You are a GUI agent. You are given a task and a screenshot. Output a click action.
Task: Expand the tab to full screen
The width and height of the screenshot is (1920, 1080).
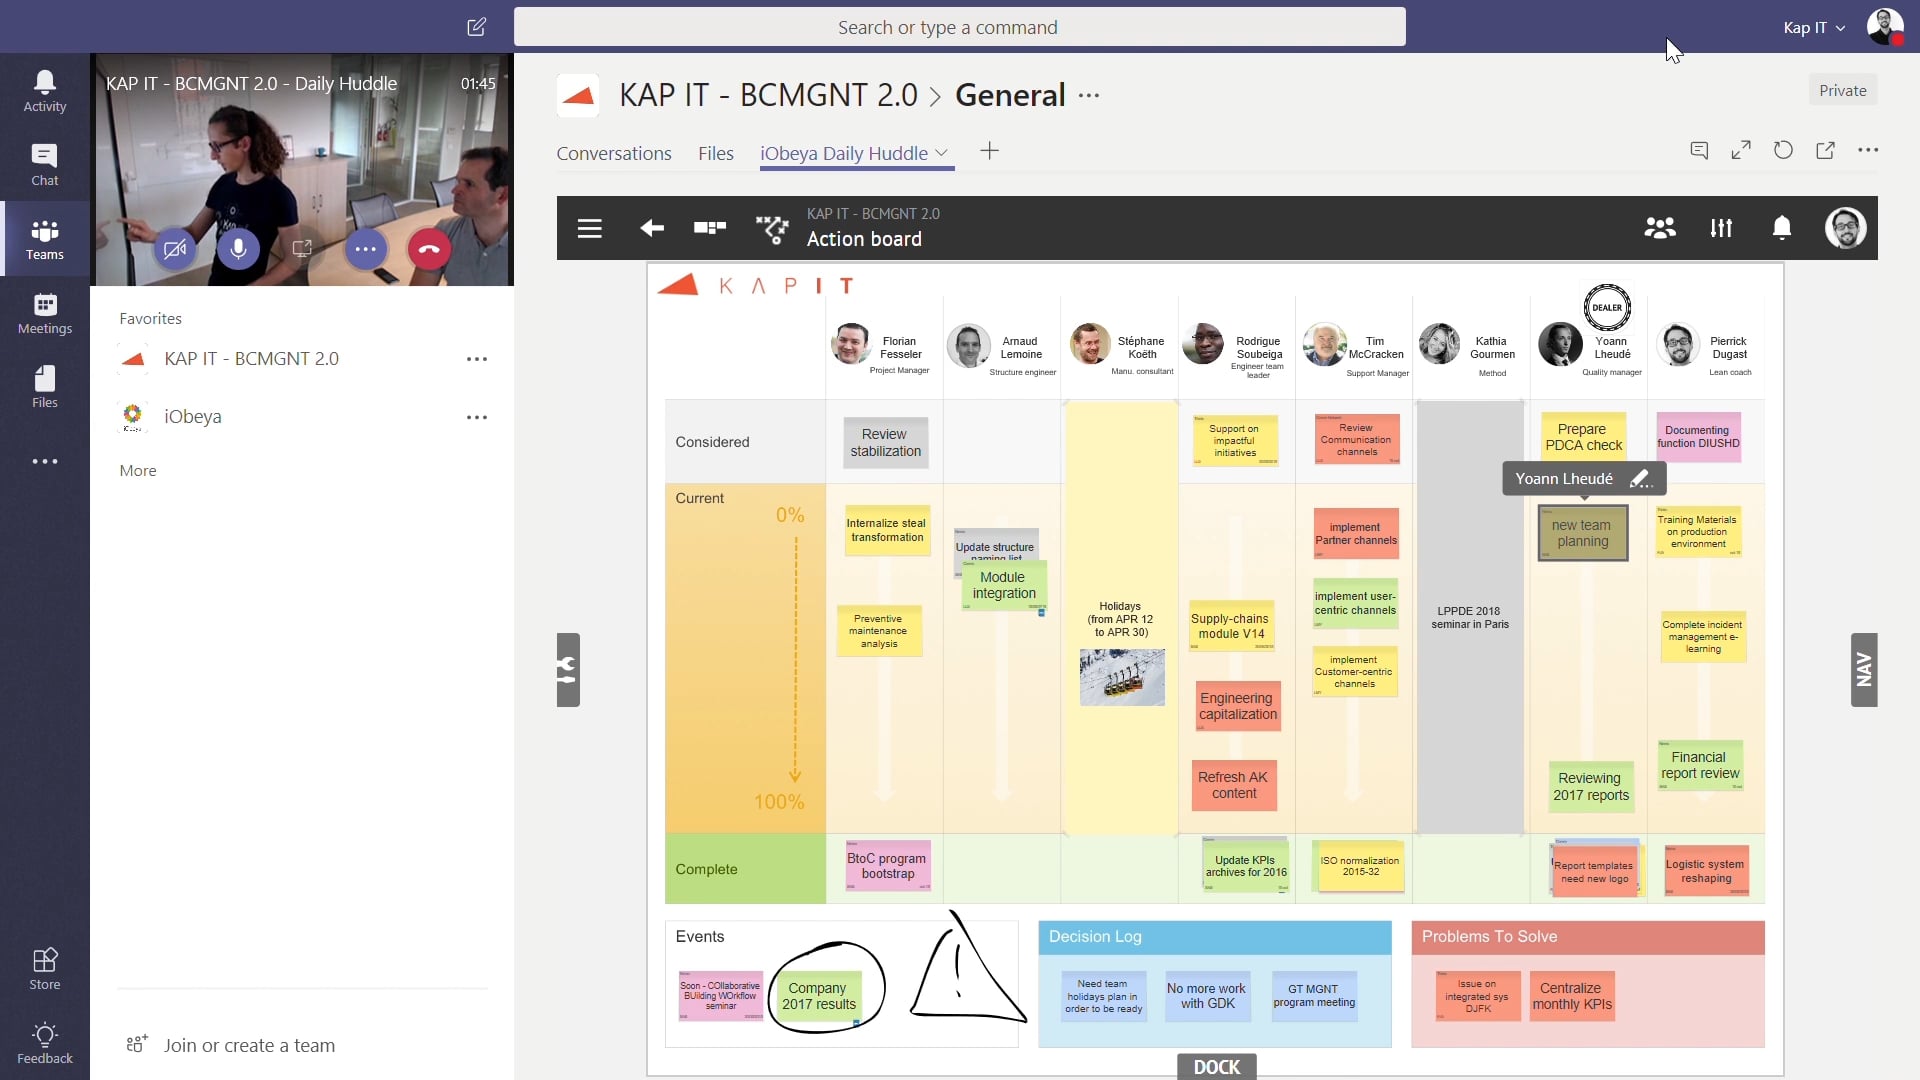tap(1741, 150)
